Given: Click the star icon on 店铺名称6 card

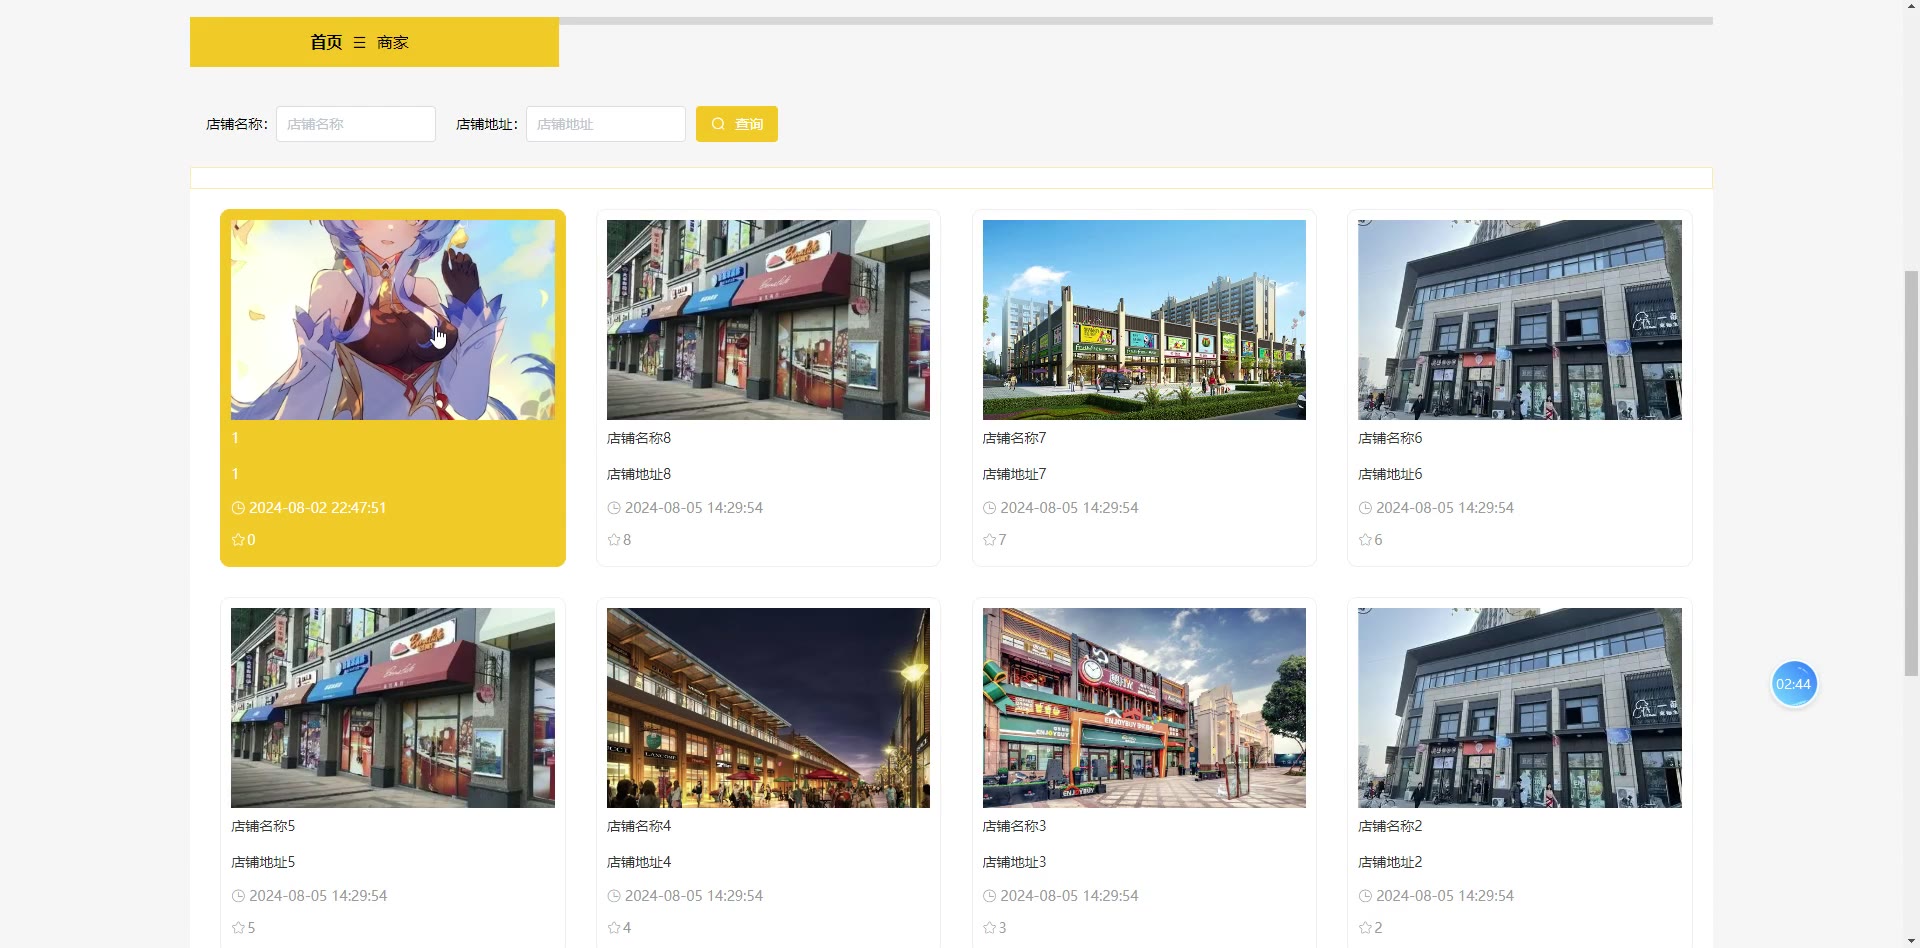Looking at the screenshot, I should (x=1365, y=540).
